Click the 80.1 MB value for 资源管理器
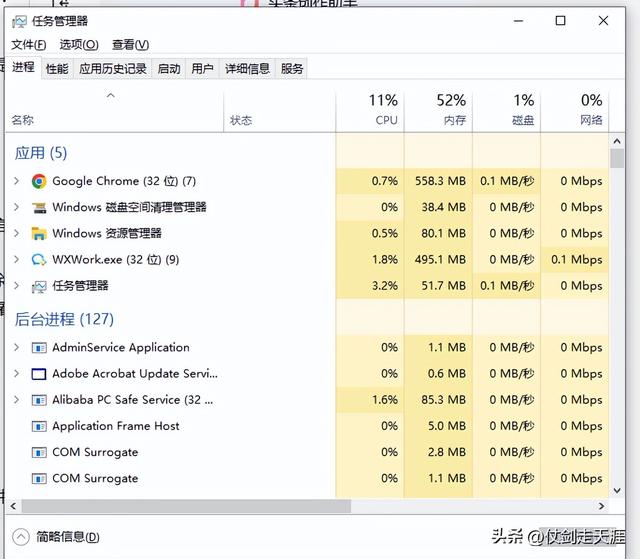The image size is (640, 559). [443, 233]
